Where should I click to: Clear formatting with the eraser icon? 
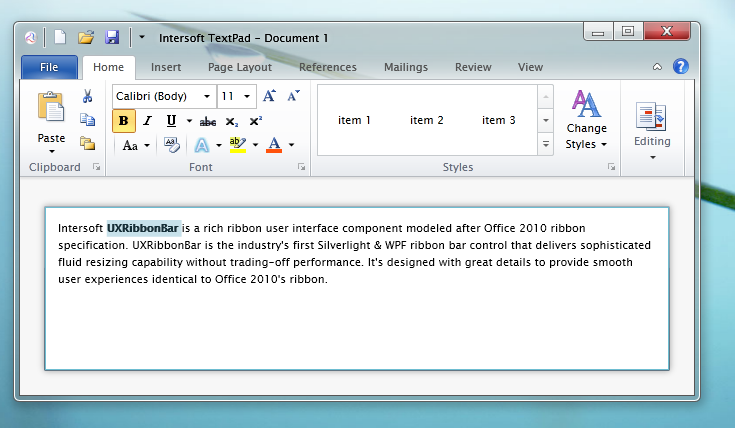click(x=172, y=145)
